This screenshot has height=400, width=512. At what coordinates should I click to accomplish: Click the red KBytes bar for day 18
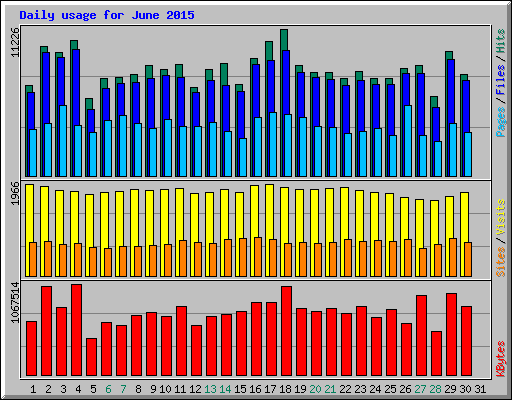tap(286, 331)
